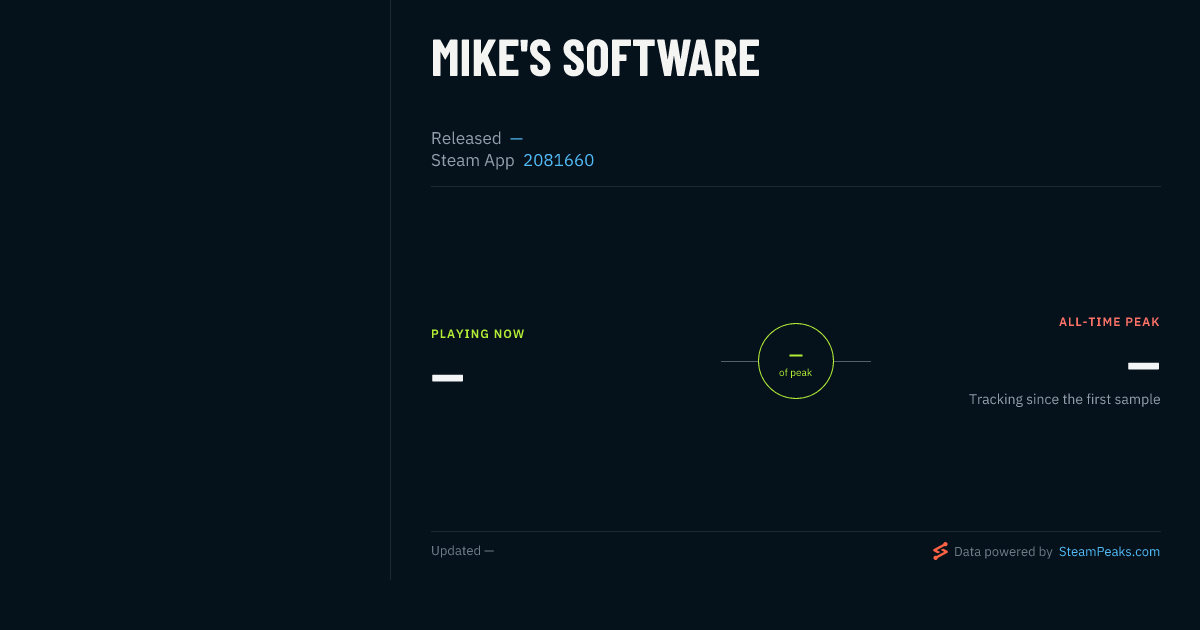Click the Released label
1200x630 pixels.
(x=466, y=138)
